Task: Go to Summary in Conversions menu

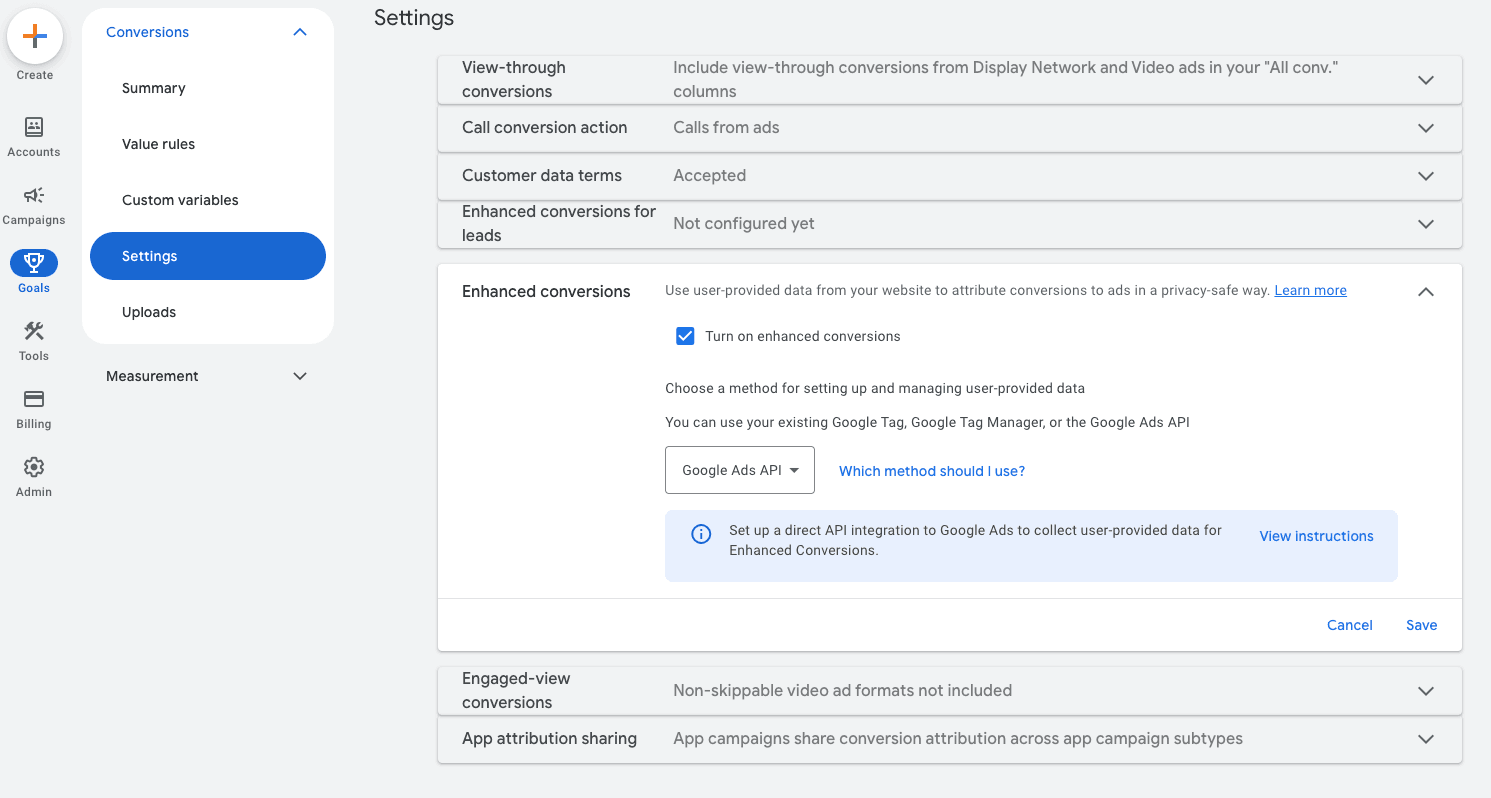Action: coord(208,88)
